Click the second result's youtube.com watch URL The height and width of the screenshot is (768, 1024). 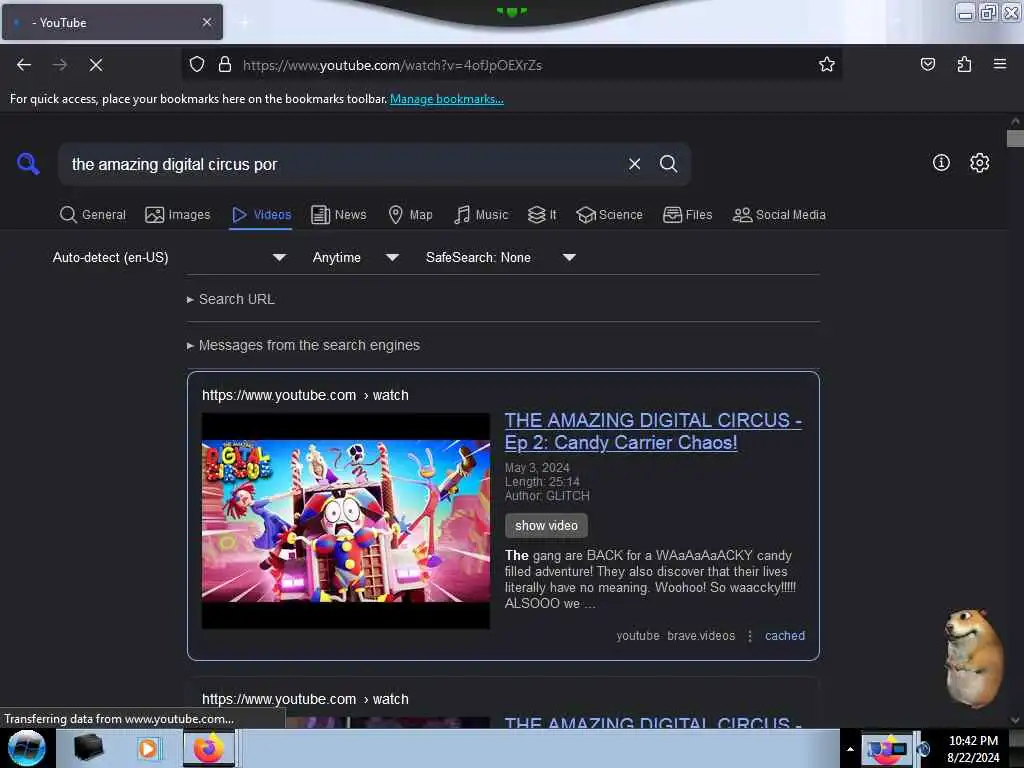click(305, 699)
